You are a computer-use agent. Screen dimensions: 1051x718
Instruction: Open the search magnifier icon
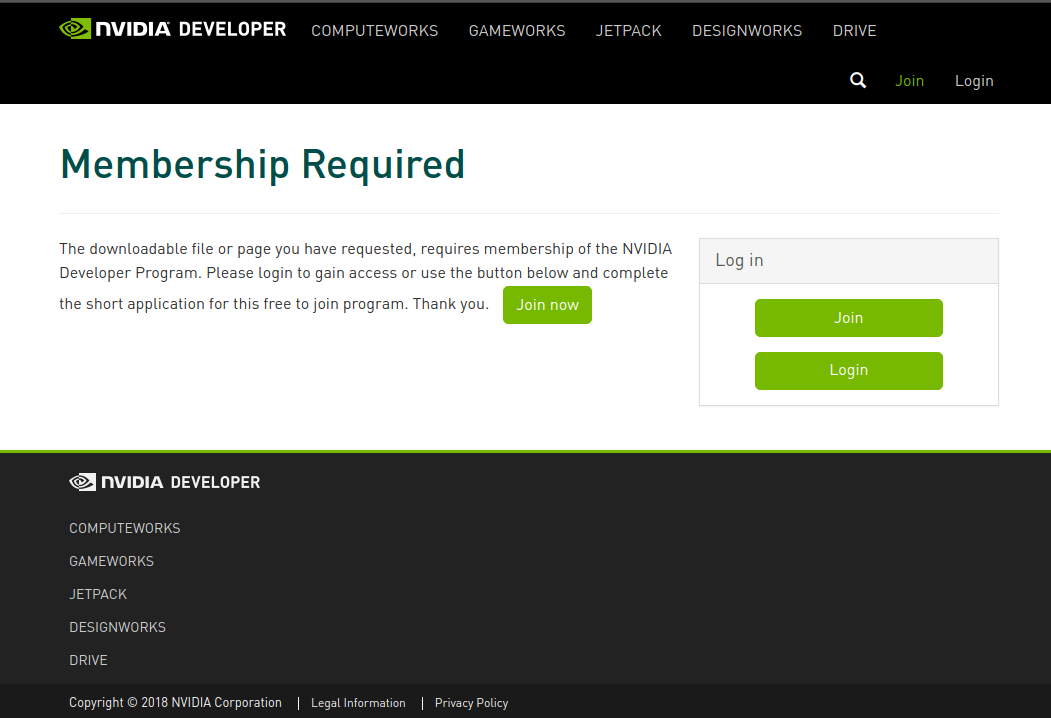click(x=858, y=81)
